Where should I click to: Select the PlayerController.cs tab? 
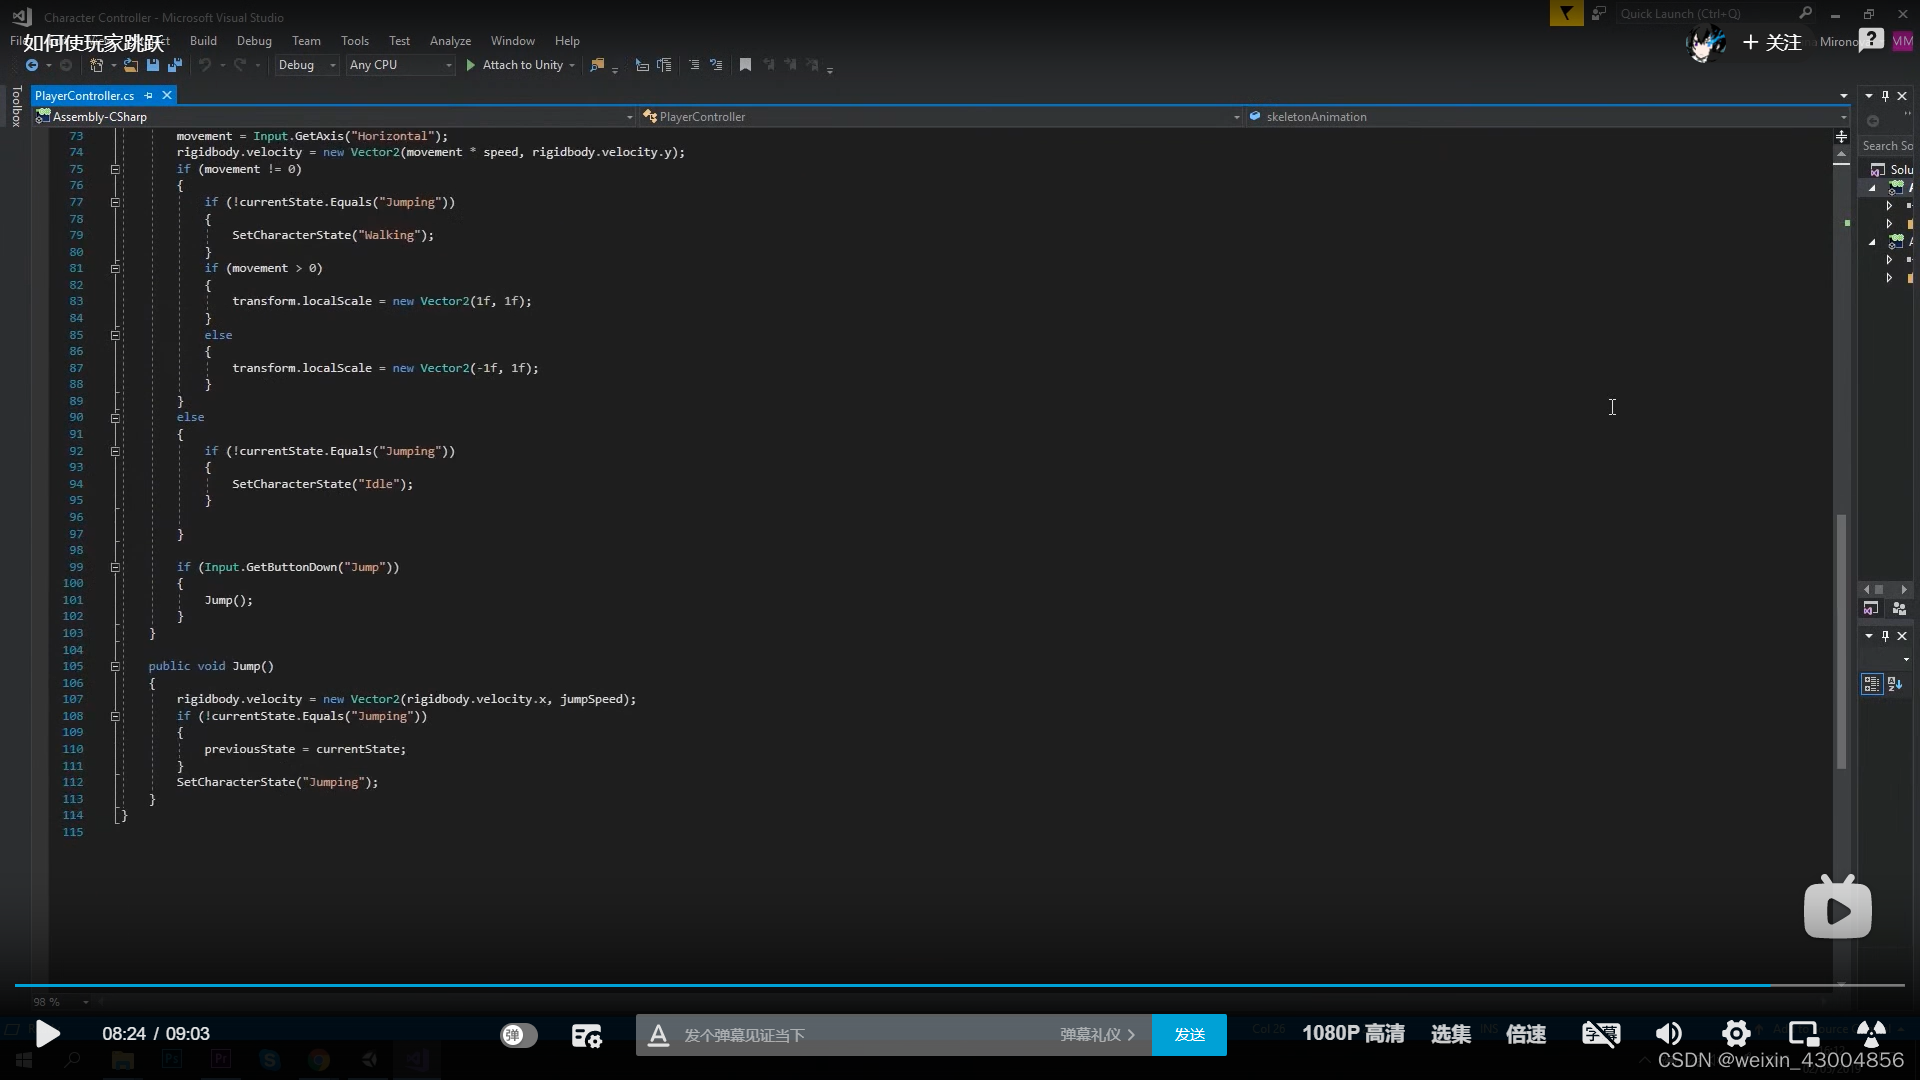(x=84, y=96)
